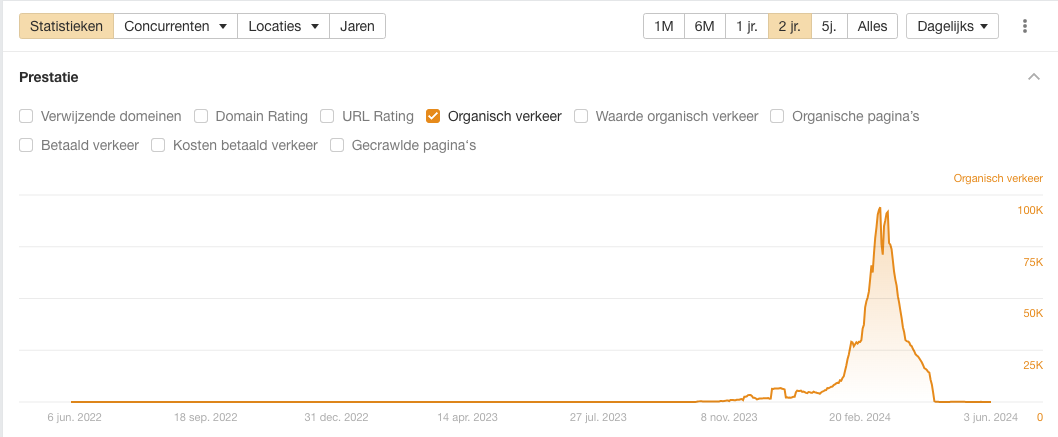The width and height of the screenshot is (1058, 437).
Task: Collapse the Prestatie section chevron
Action: (1033, 77)
